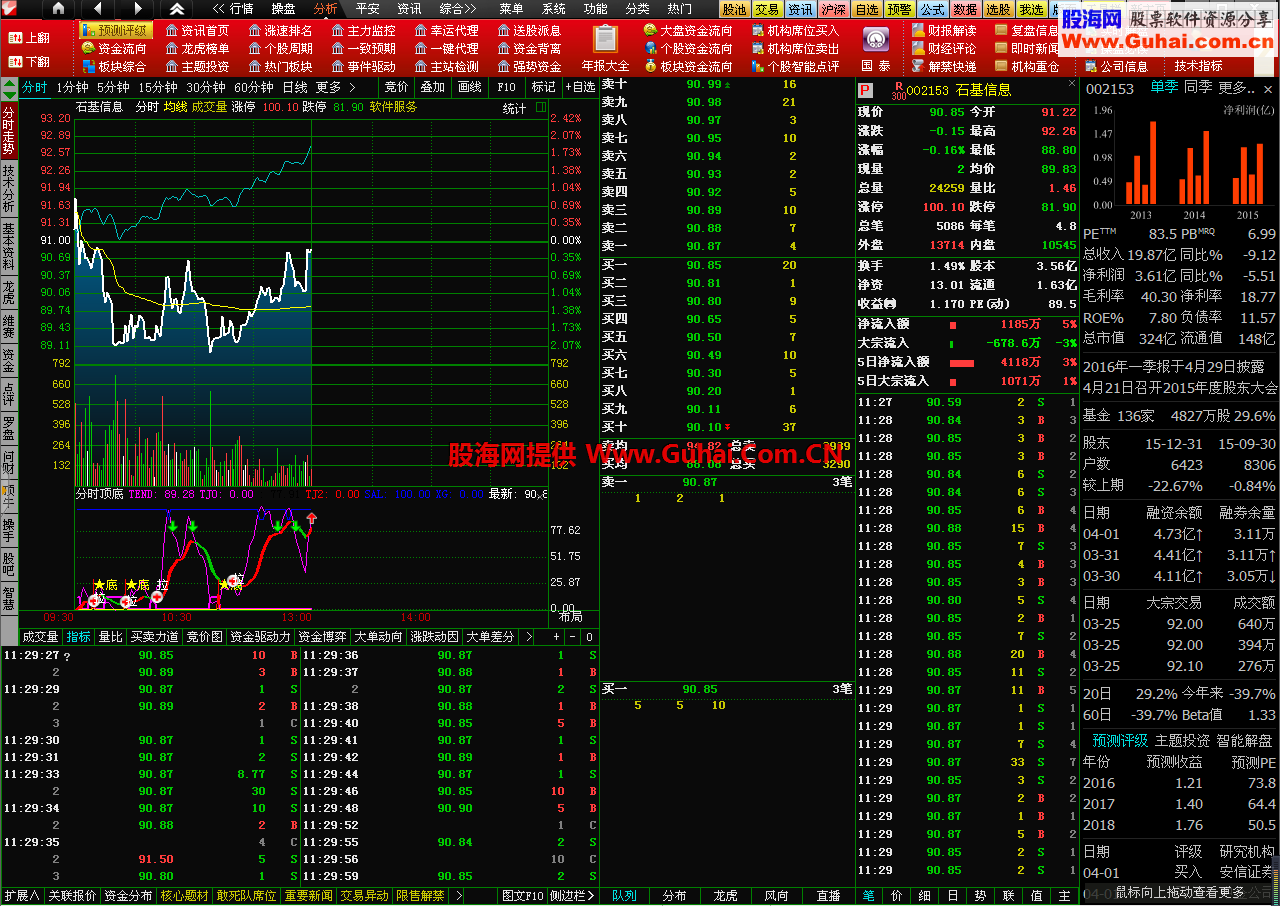Screen dimensions: 1280x906
Task: Expand 侧边栏> at bottom bar
Action: pyautogui.click(x=572, y=896)
